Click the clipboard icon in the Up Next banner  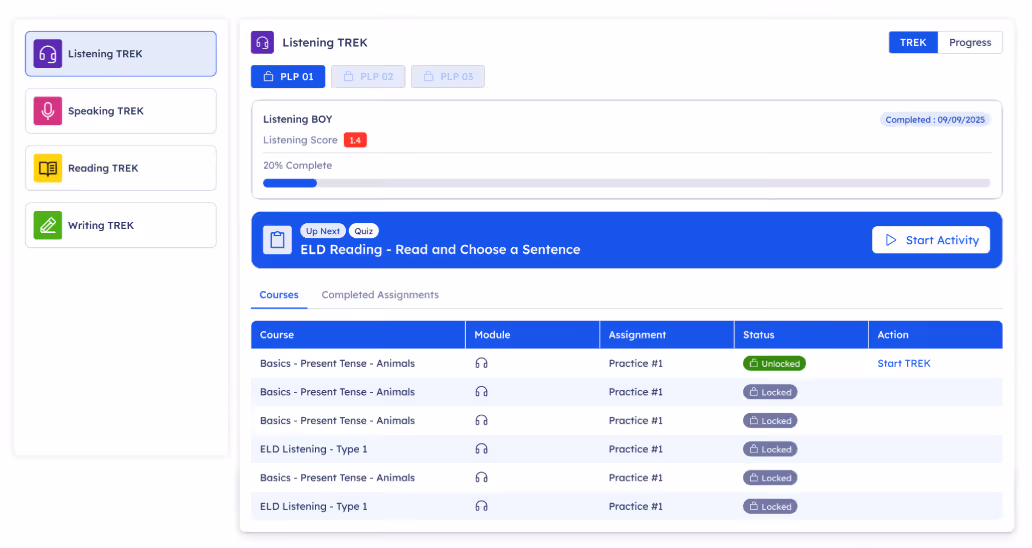click(277, 240)
